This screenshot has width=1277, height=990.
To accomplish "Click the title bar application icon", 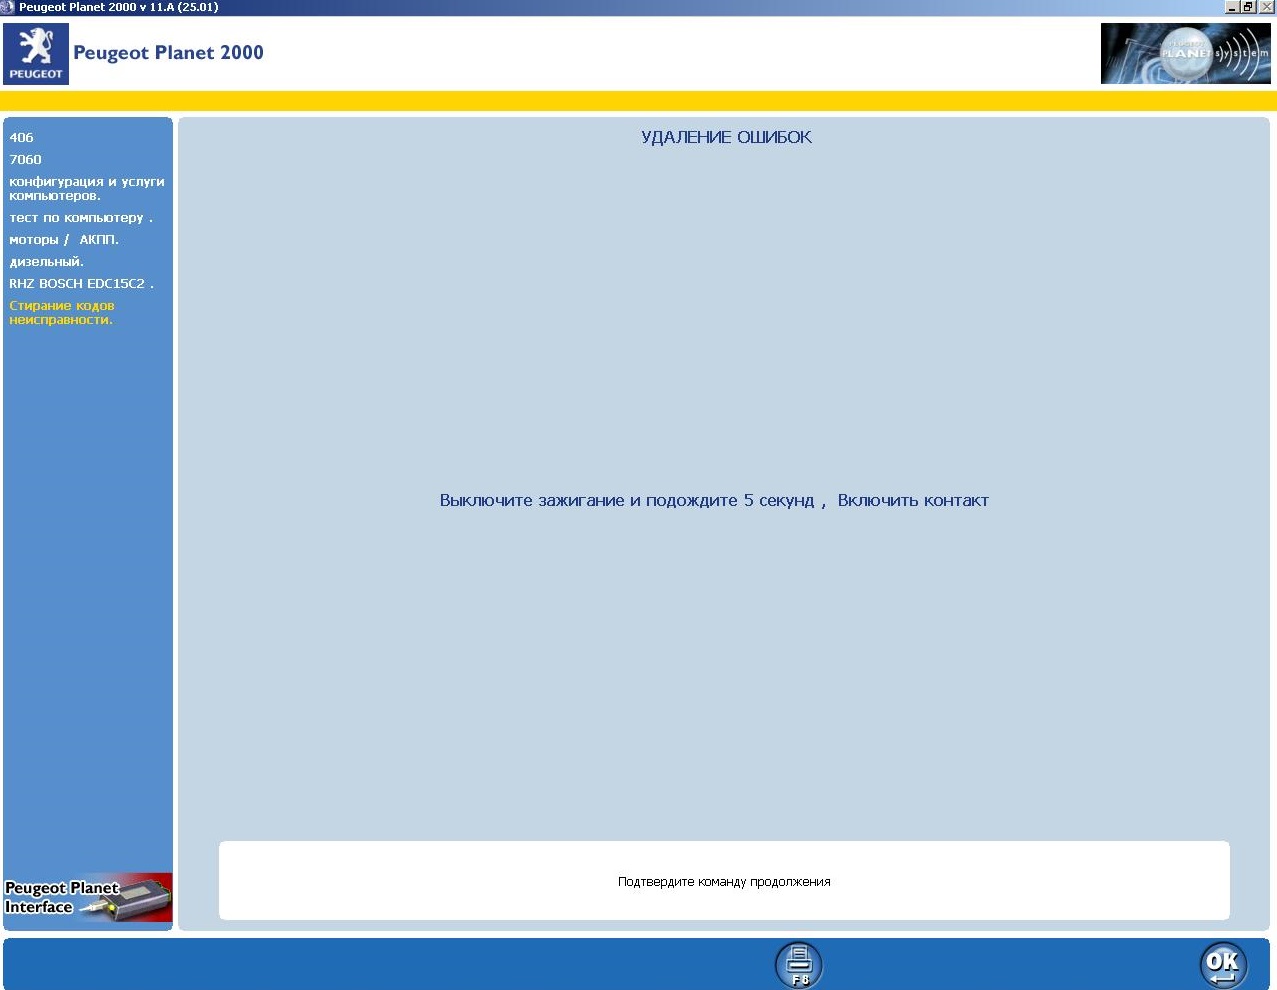I will click(8, 7).
